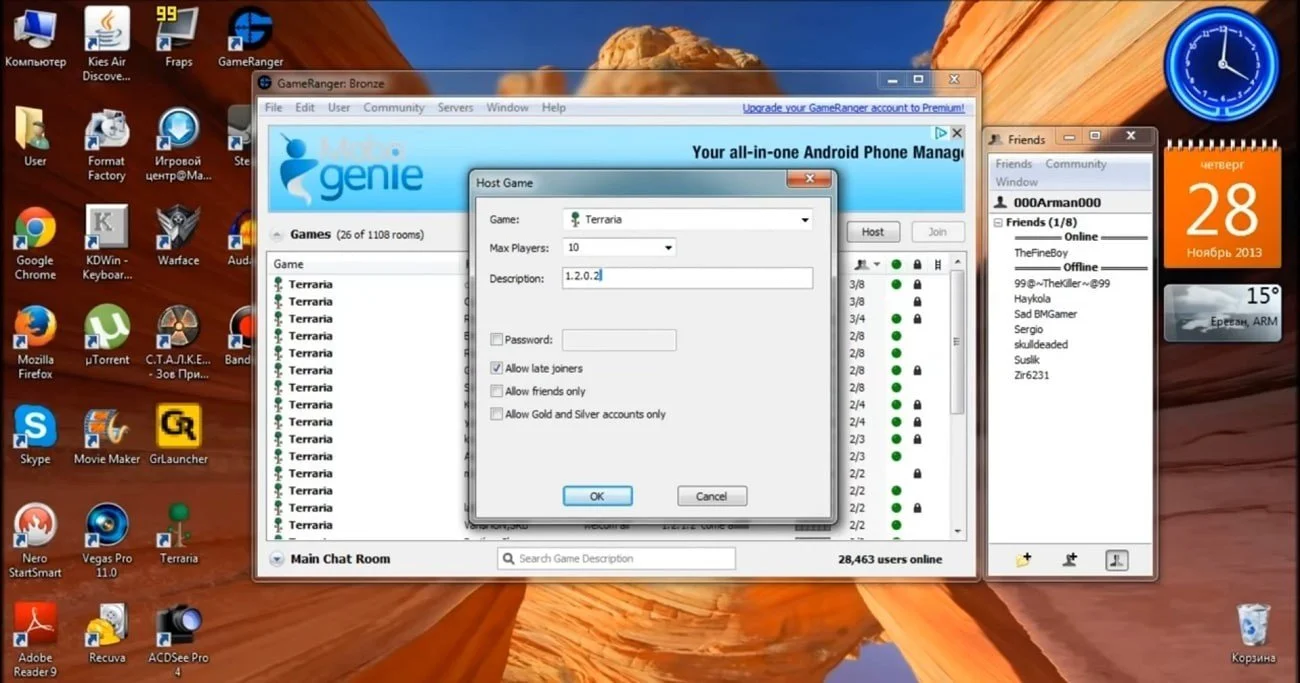
Task: Close the Mobogenie ad banner
Action: pyautogui.click(x=957, y=132)
